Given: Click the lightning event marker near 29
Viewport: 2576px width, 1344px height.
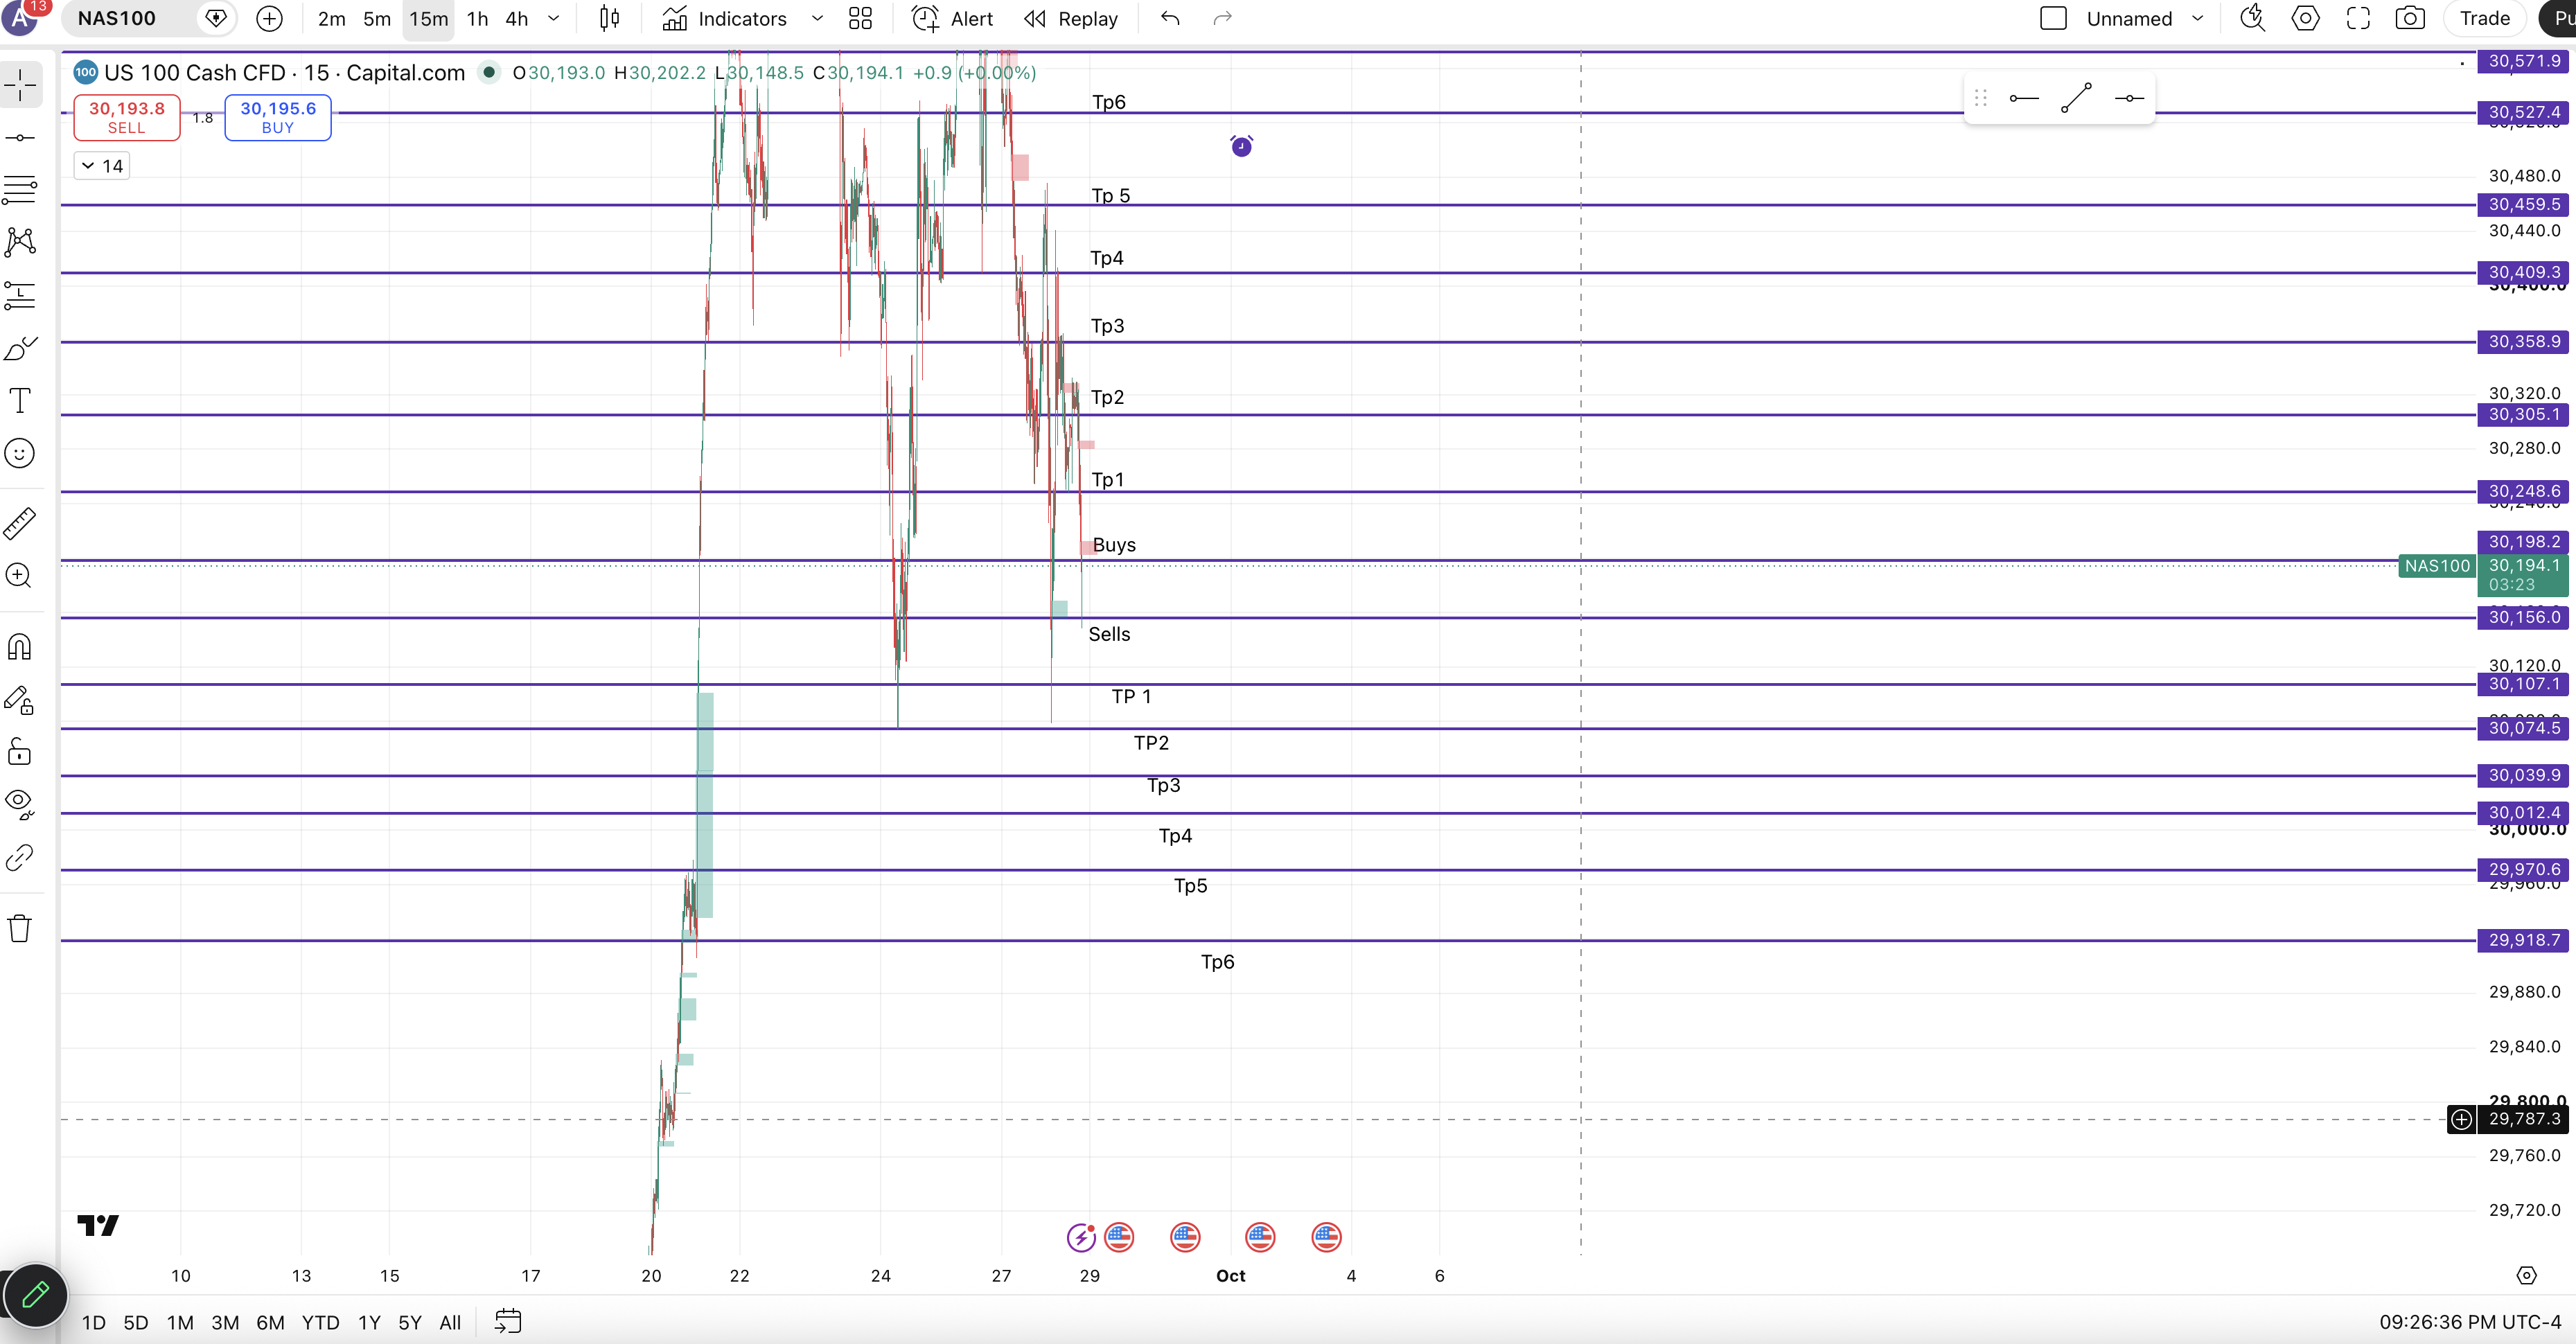Looking at the screenshot, I should coord(1081,1238).
